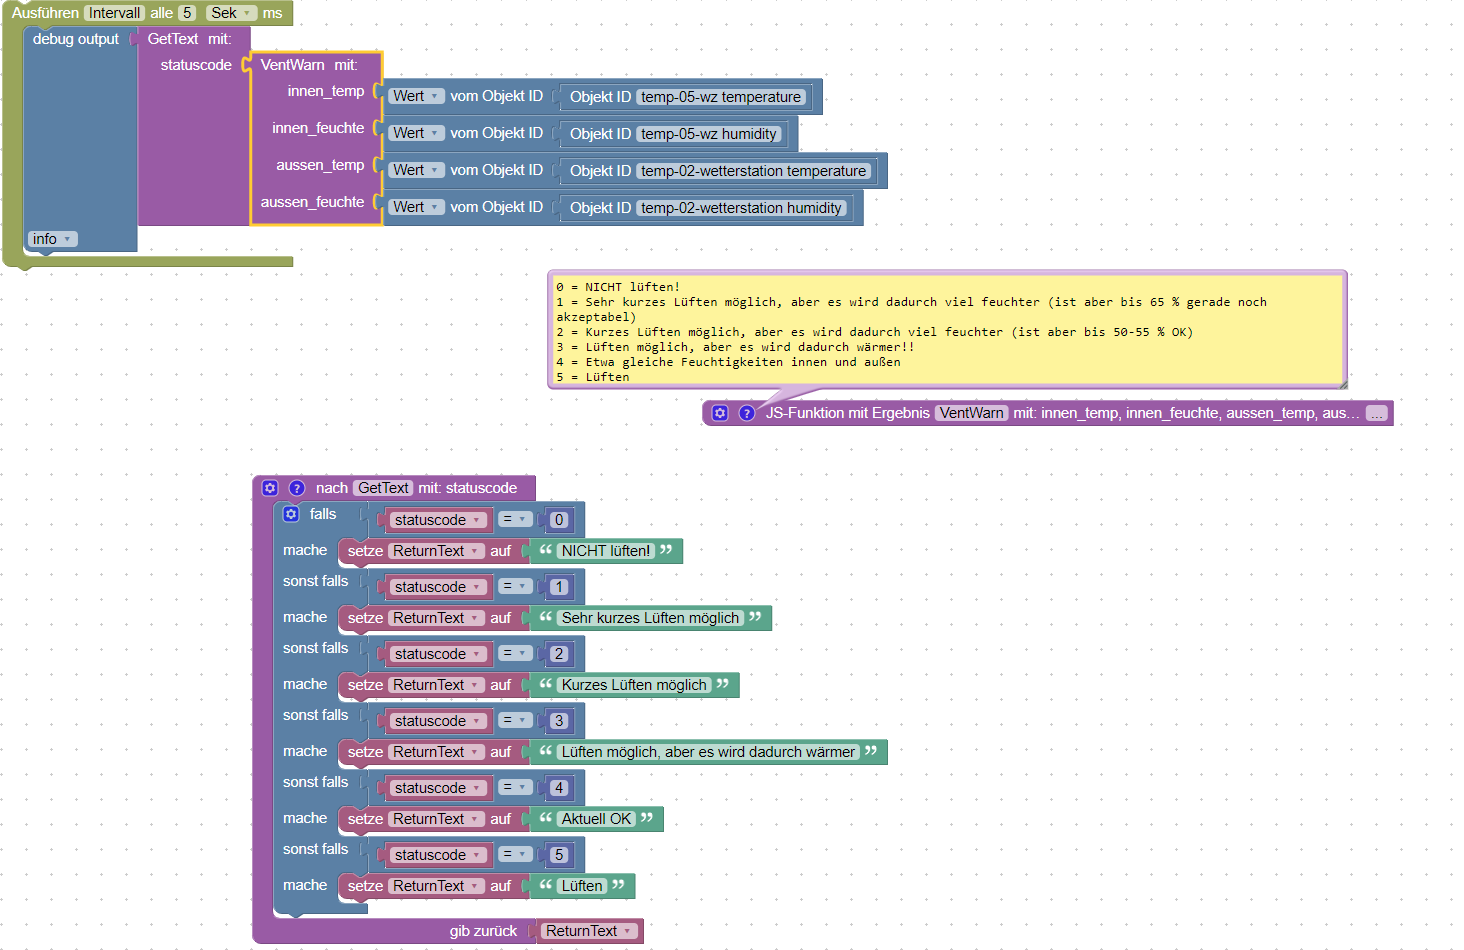Open ReturnText dropdown set to NICHT lüften!
The image size is (1464, 950).
coord(436,551)
